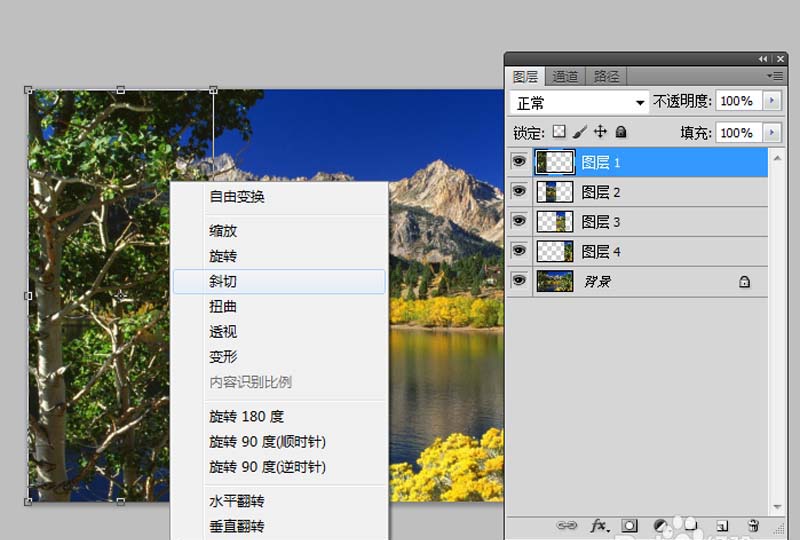This screenshot has width=800, height=540.
Task: Choose 旋转 180 度 from the menu
Action: (x=279, y=416)
